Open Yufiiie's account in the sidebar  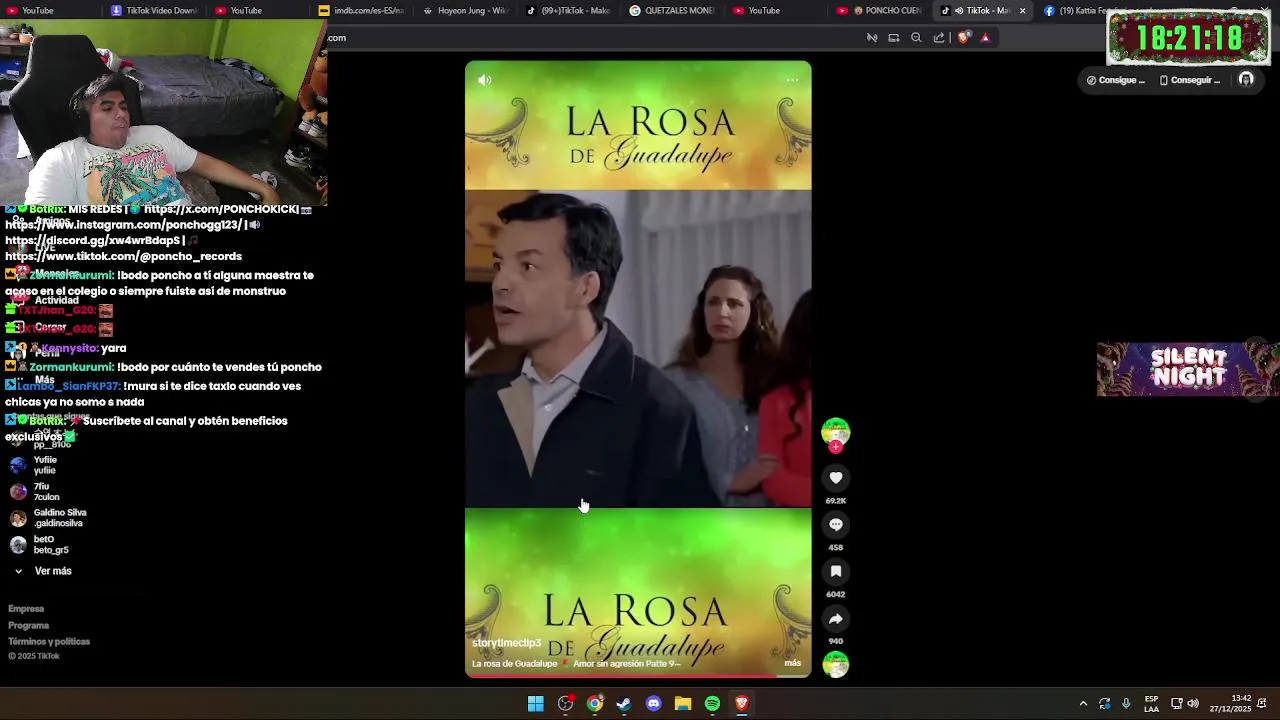coord(35,465)
